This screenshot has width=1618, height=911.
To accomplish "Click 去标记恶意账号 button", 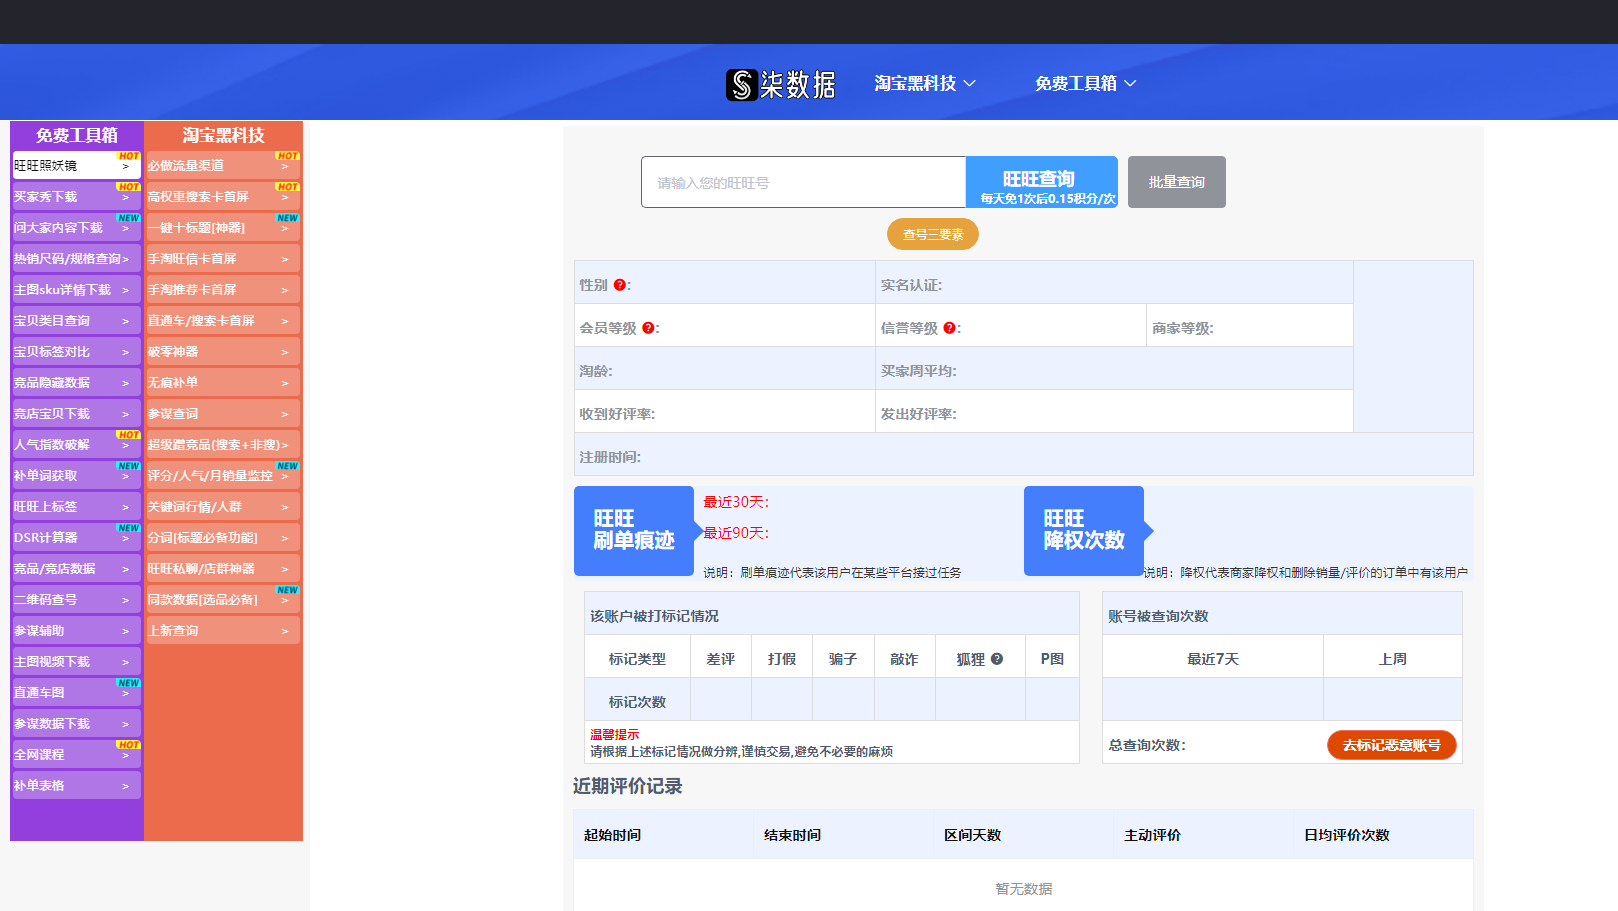I will [1392, 745].
